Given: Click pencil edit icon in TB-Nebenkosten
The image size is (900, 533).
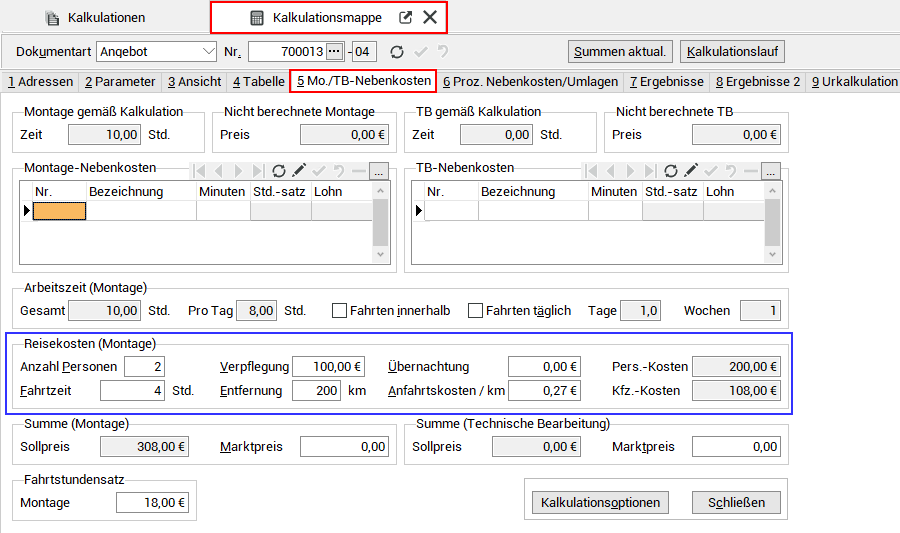Looking at the screenshot, I should 691,171.
